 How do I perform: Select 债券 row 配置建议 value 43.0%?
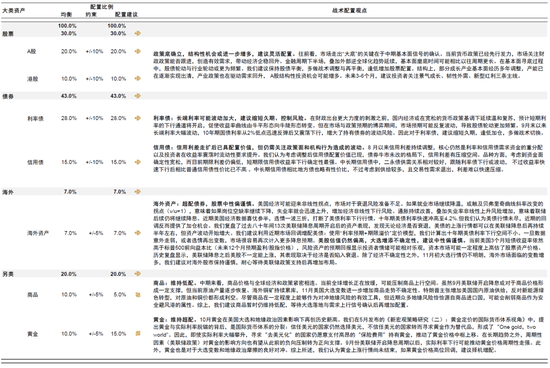pos(118,96)
